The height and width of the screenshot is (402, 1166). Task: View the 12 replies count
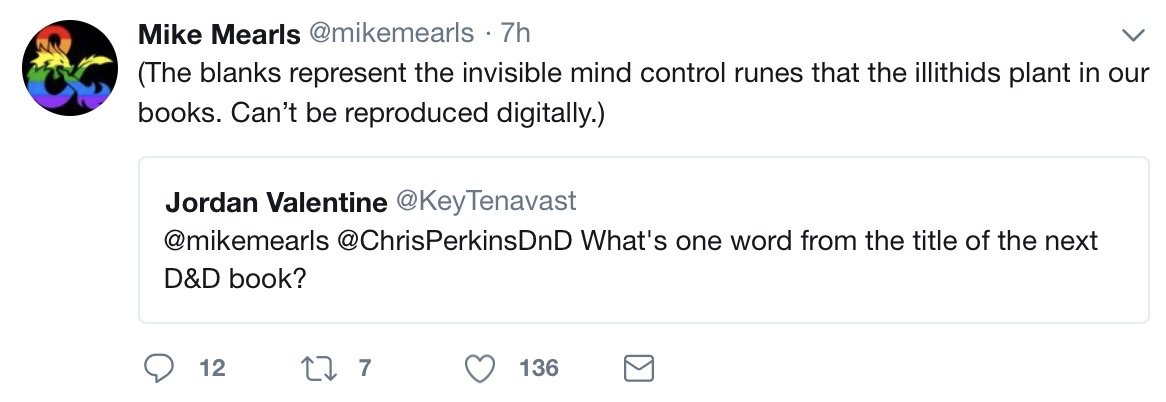tap(212, 368)
